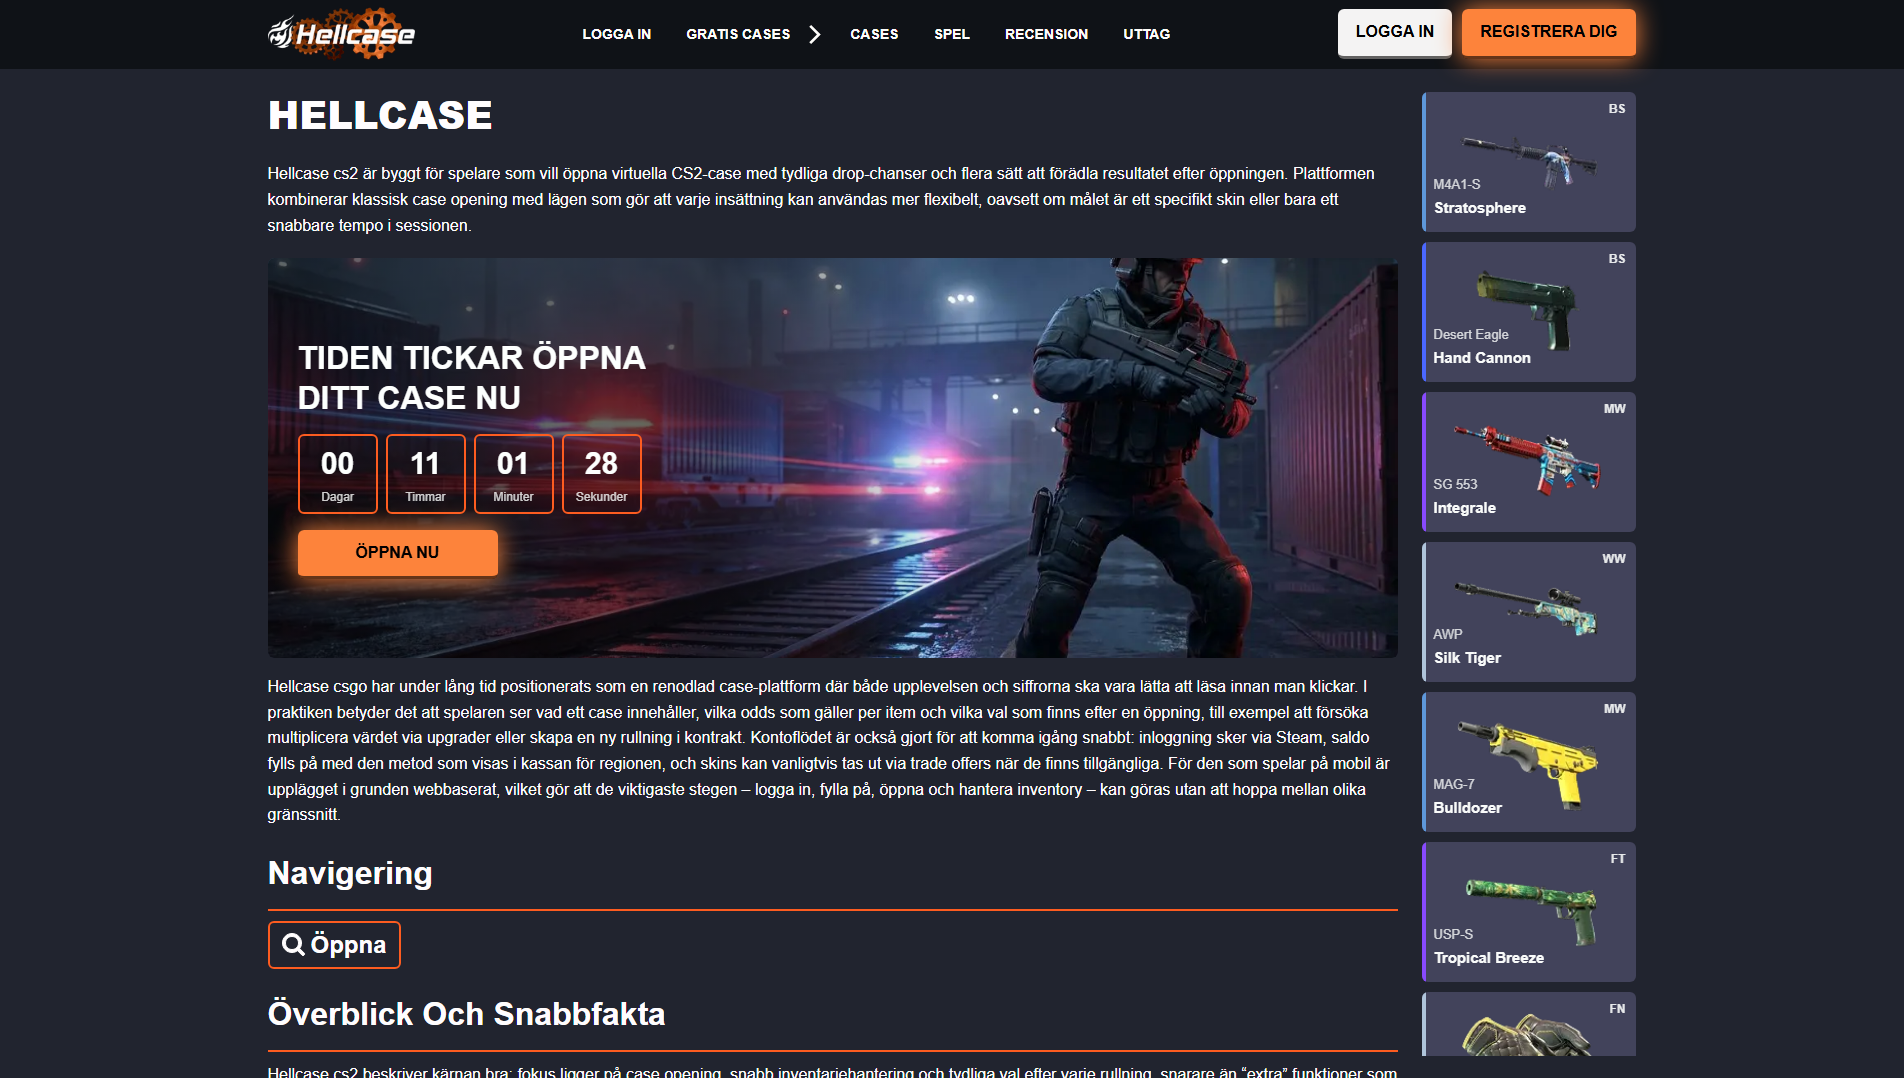Image resolution: width=1904 pixels, height=1078 pixels.
Task: Open GRATIS CASES in the navigation bar
Action: (x=738, y=34)
